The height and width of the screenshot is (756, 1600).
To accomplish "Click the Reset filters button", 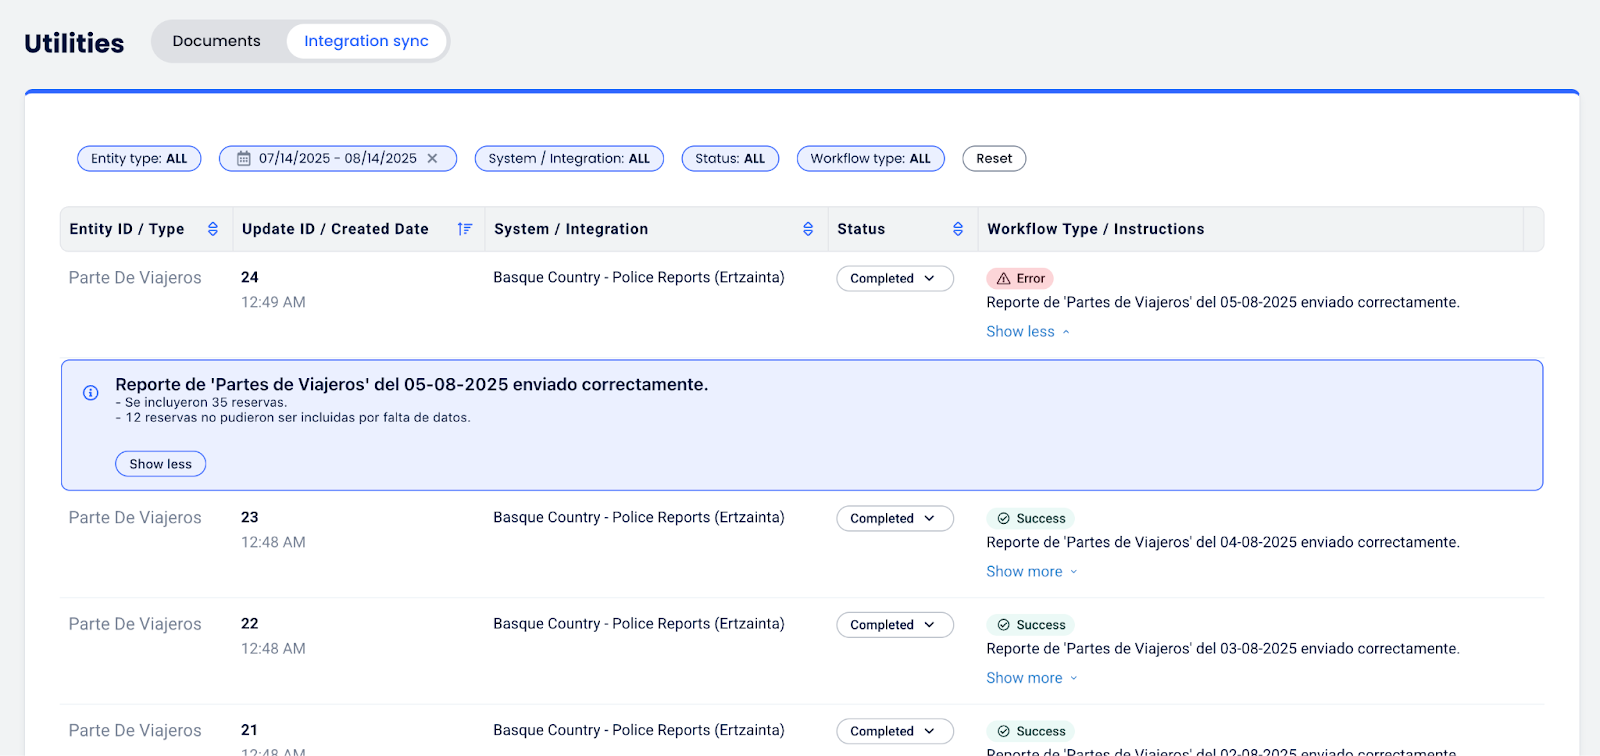I will (993, 158).
